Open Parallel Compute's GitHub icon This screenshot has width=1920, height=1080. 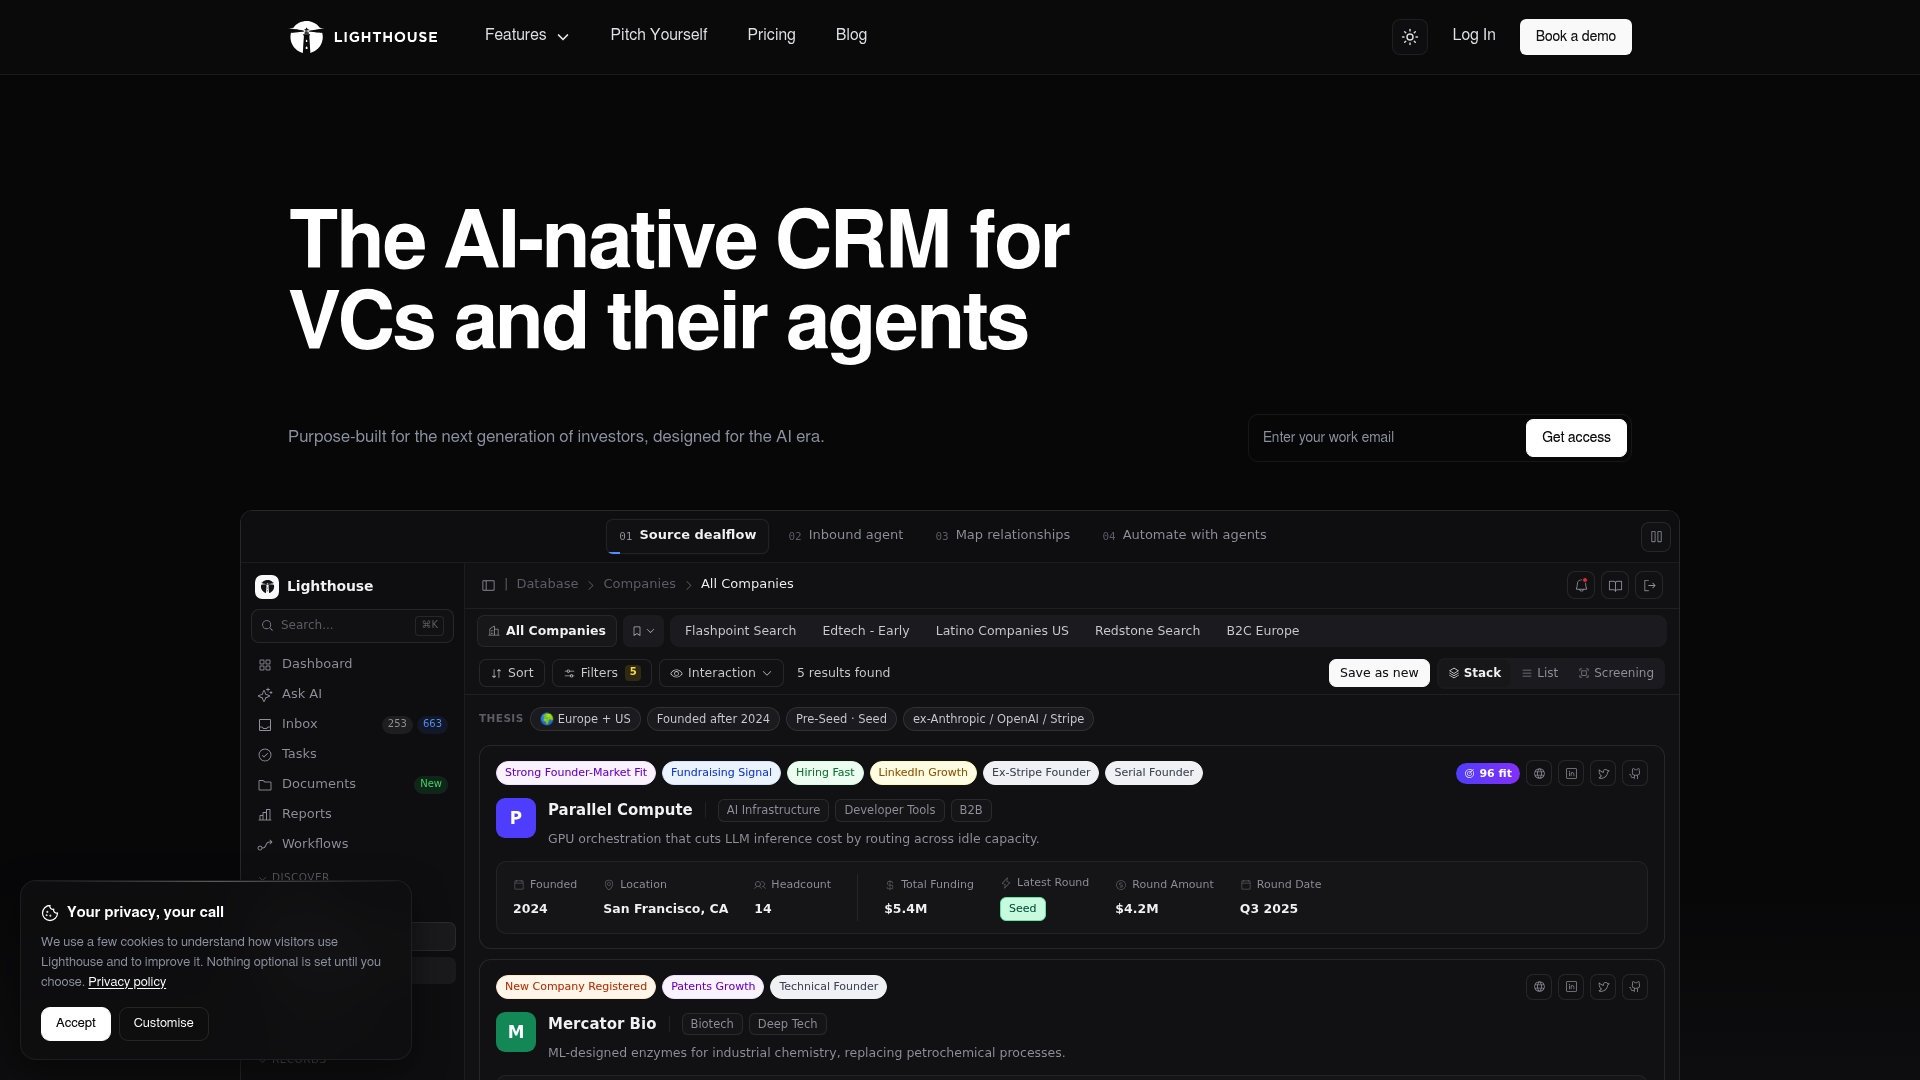pos(1635,773)
